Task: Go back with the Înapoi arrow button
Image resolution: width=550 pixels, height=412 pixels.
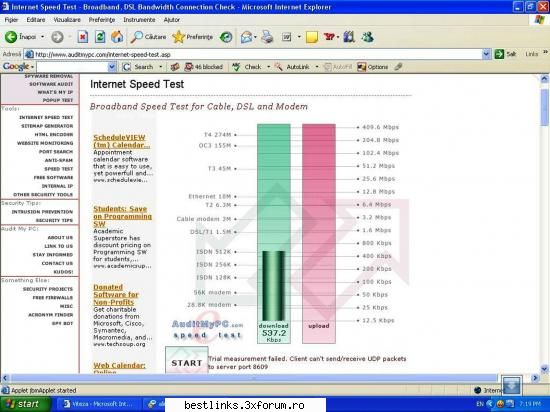Action: point(20,37)
